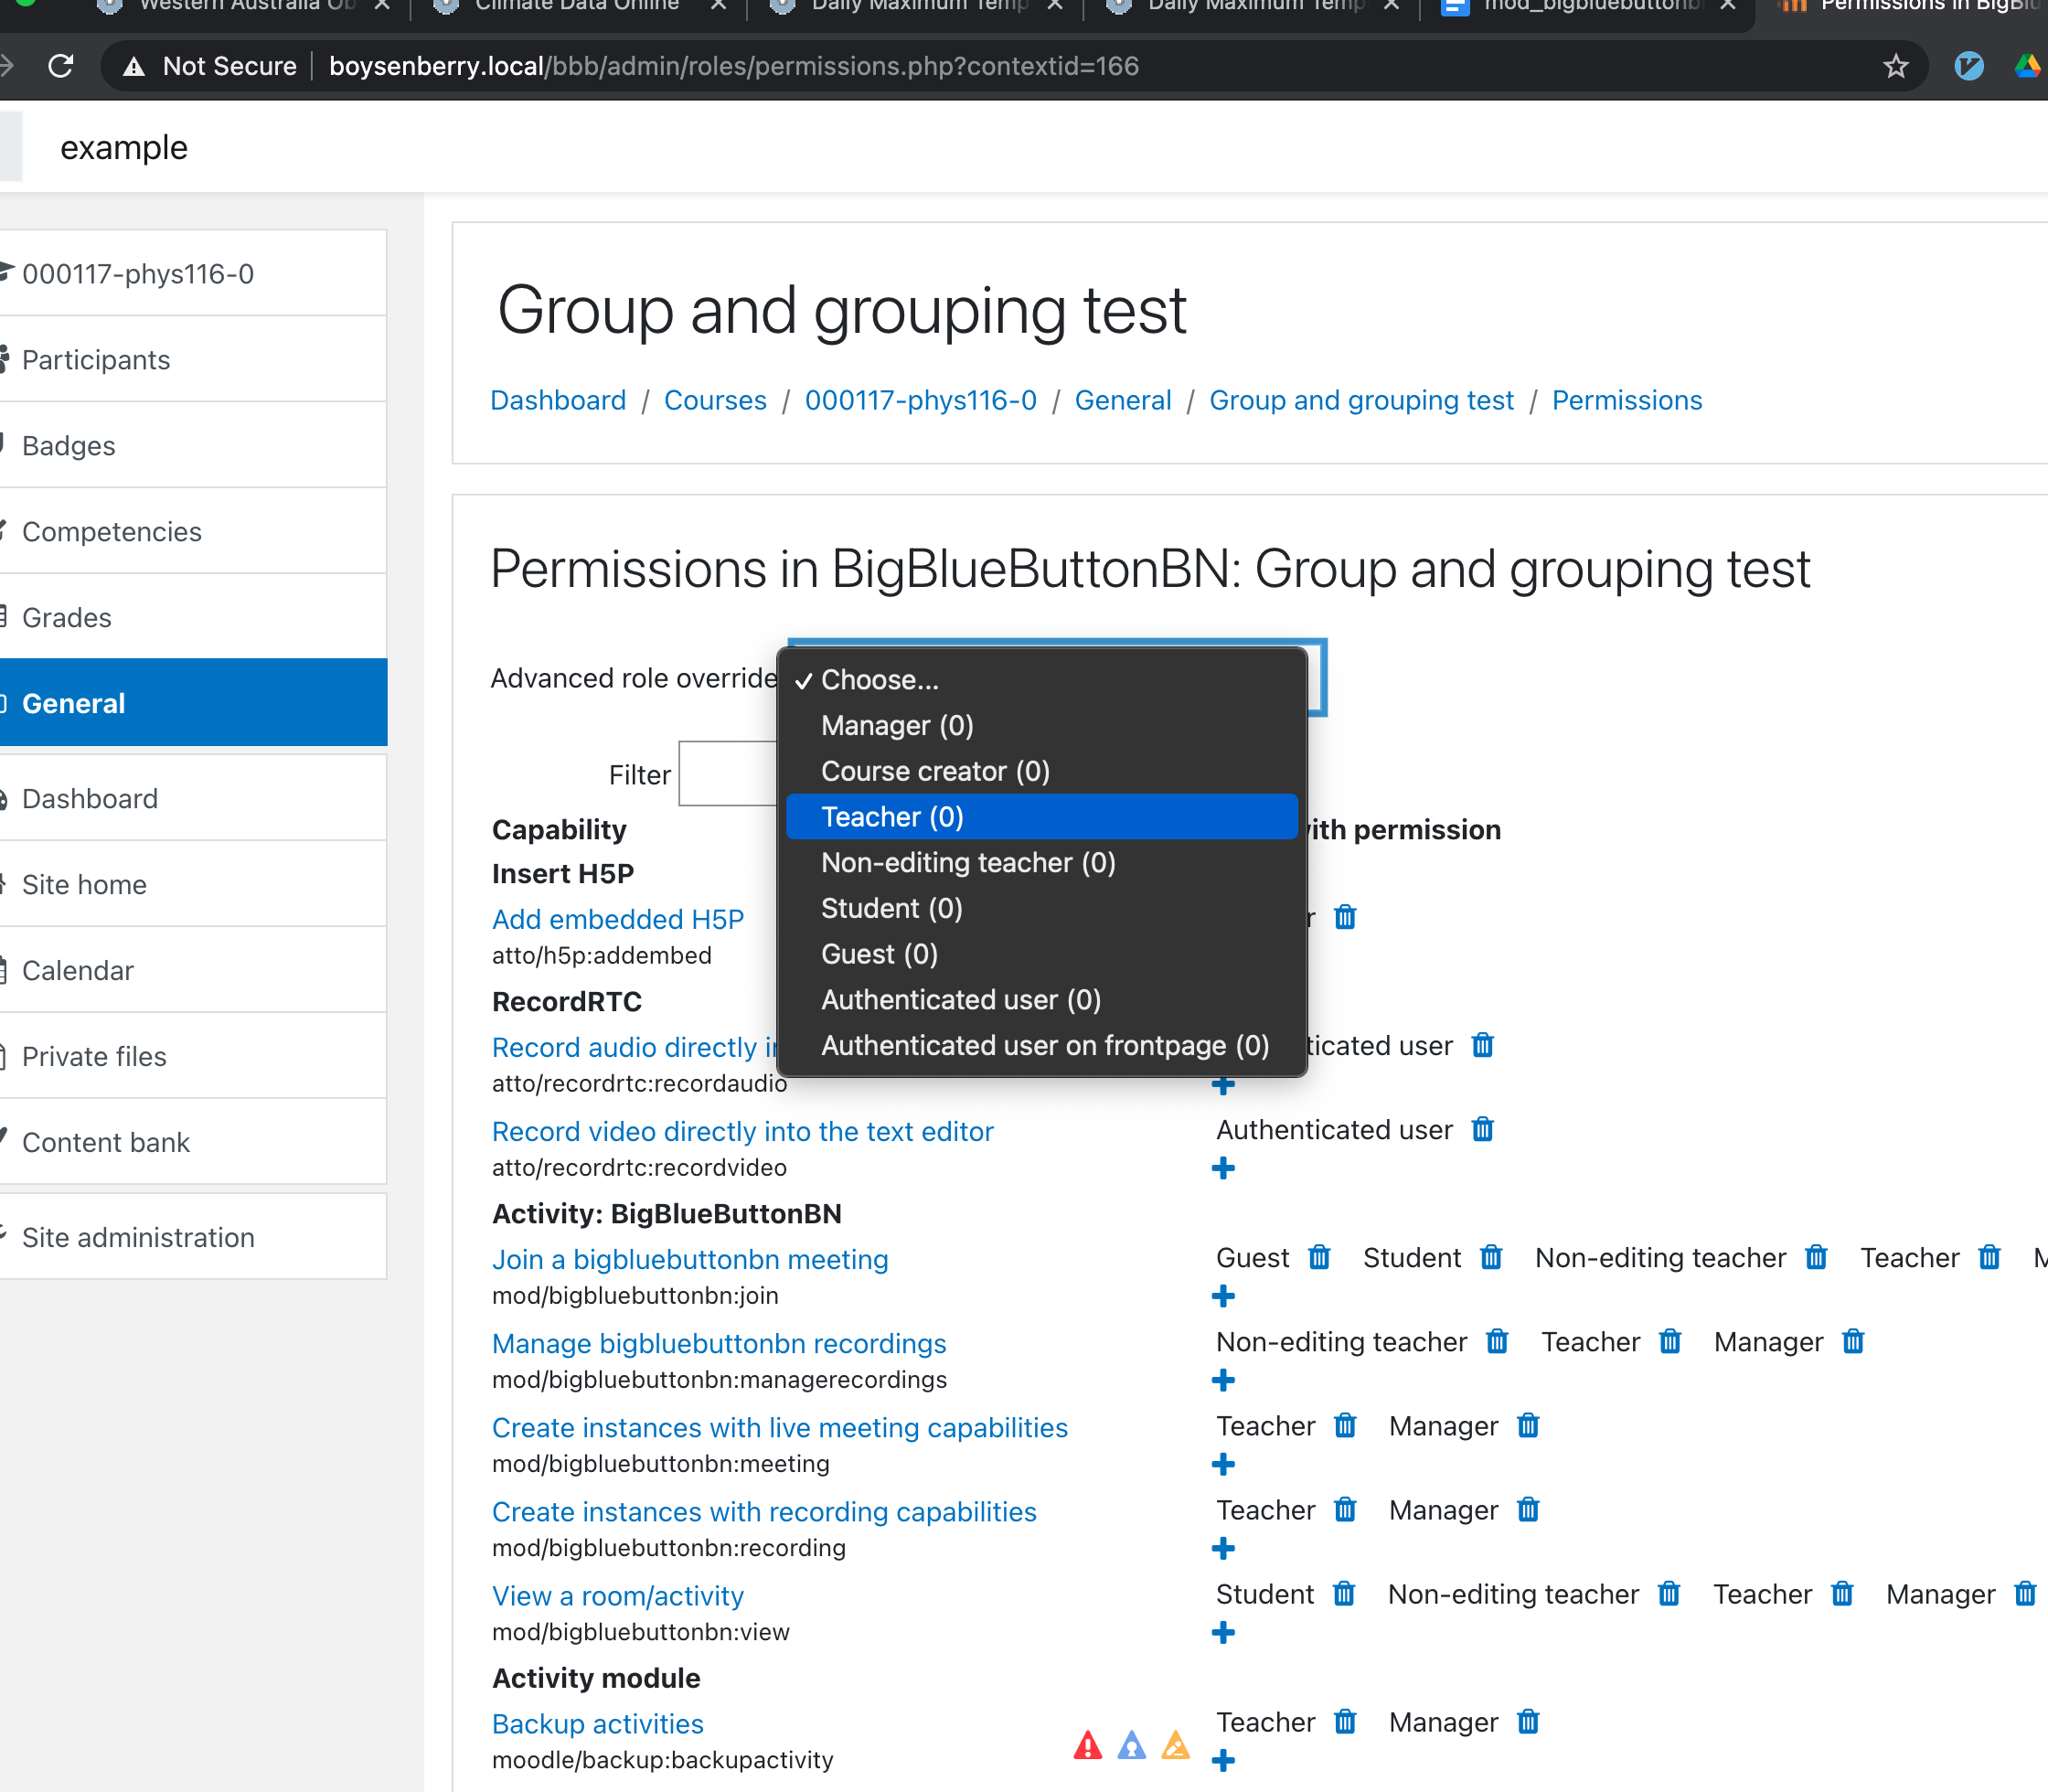This screenshot has width=2048, height=1792.
Task: Select Guest (0) role option
Action: point(1042,954)
